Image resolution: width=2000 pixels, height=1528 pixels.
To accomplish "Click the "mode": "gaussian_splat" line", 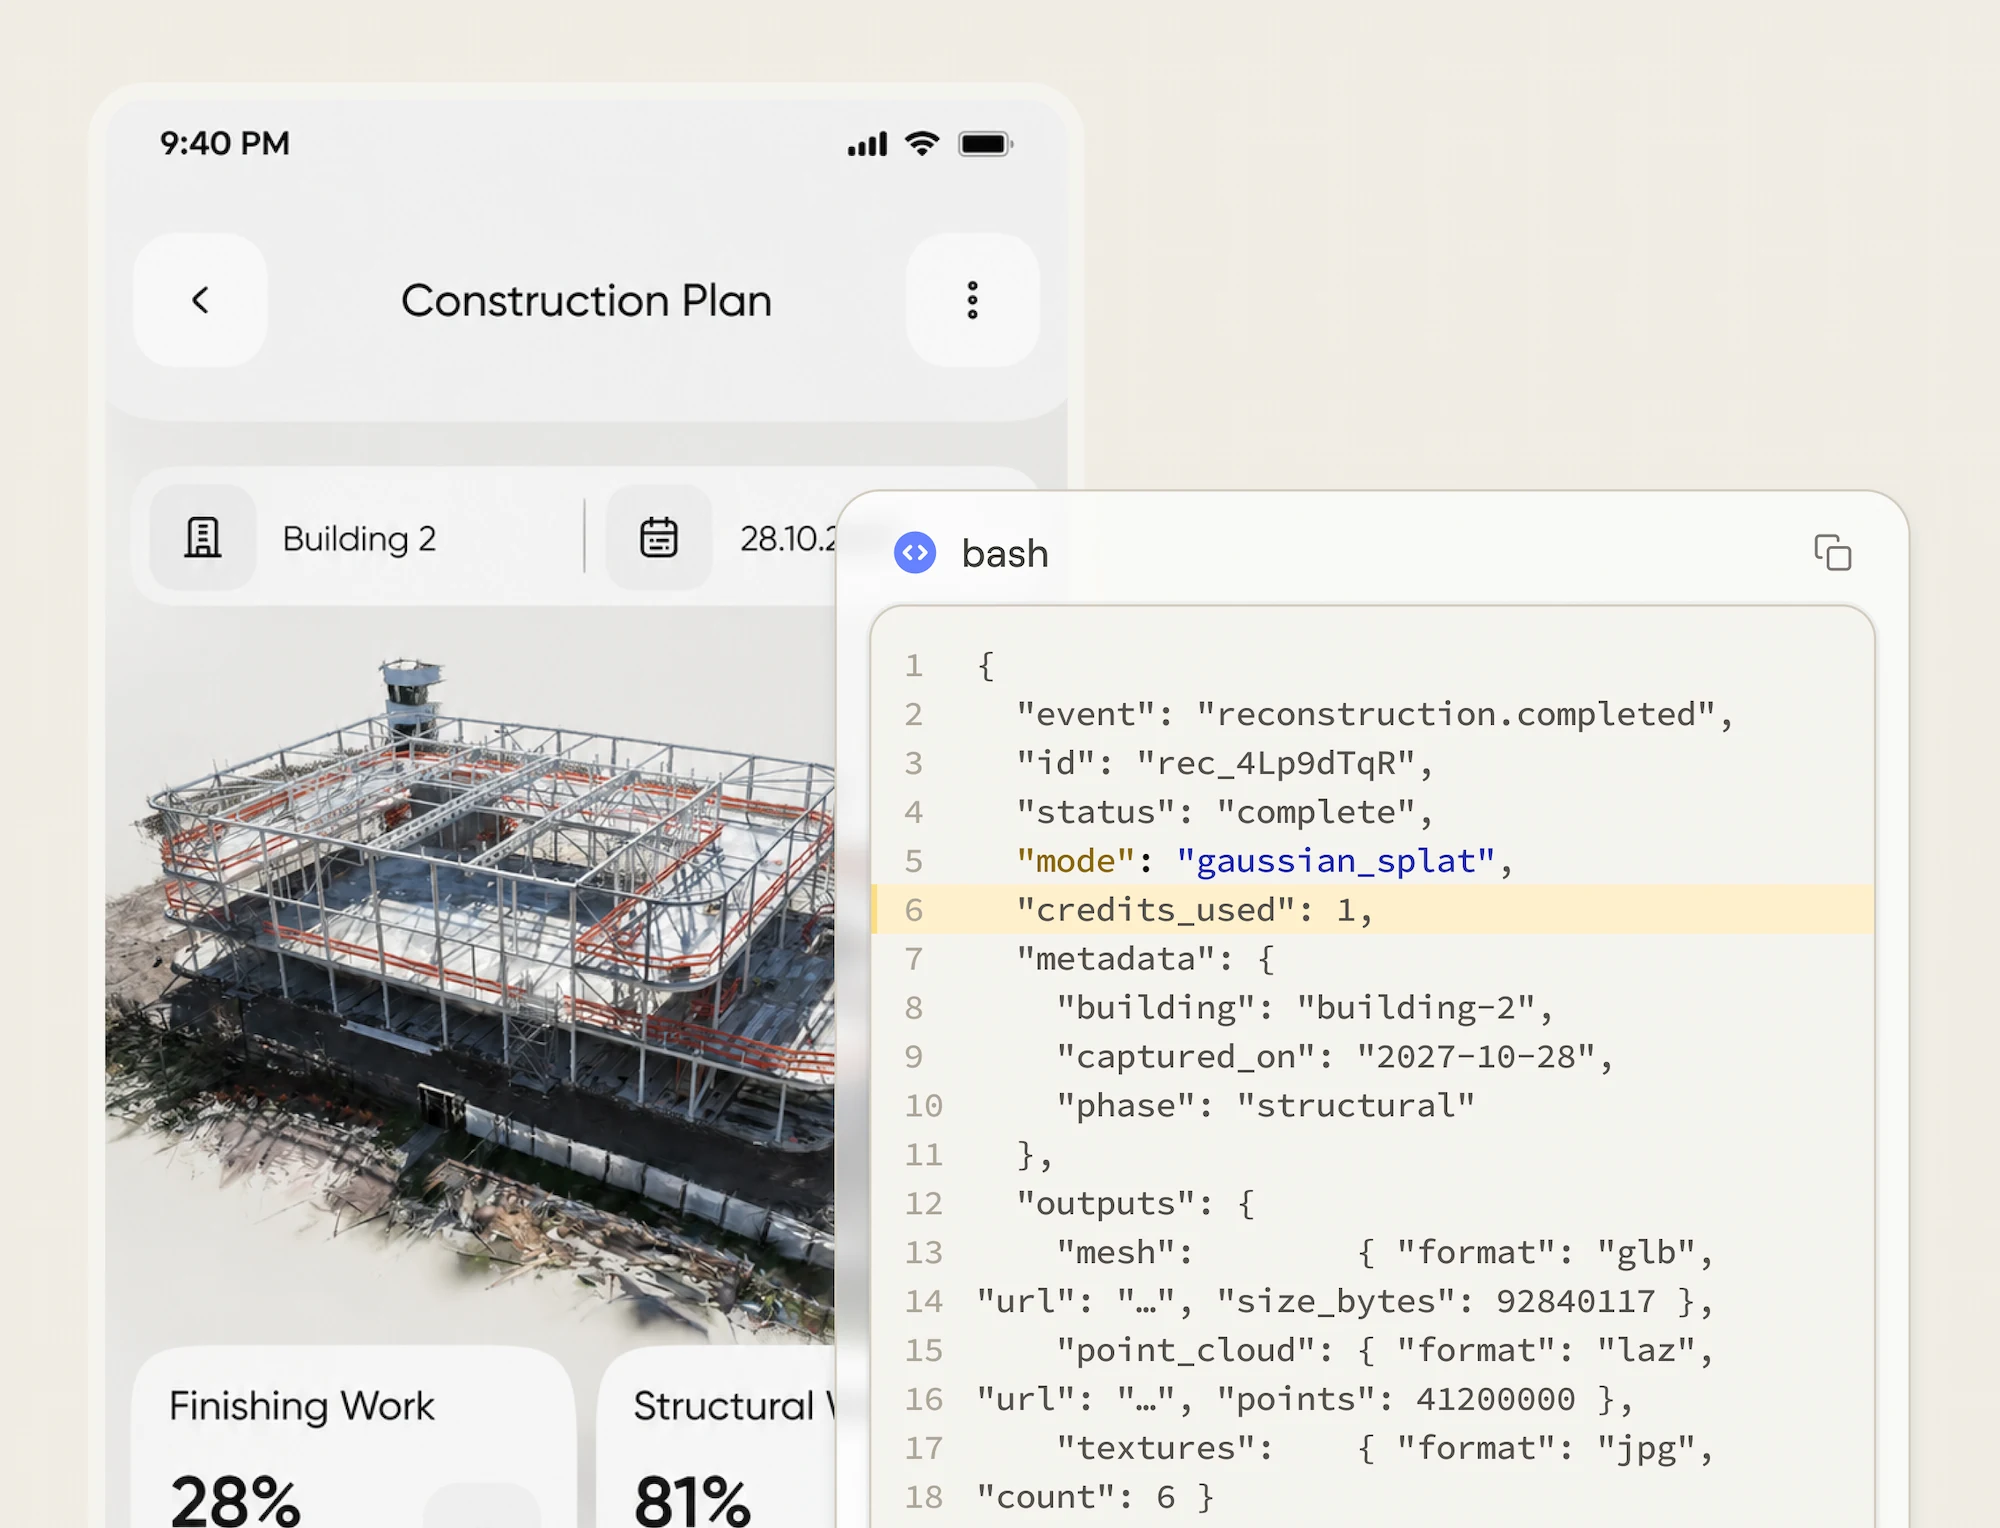I will (1264, 861).
